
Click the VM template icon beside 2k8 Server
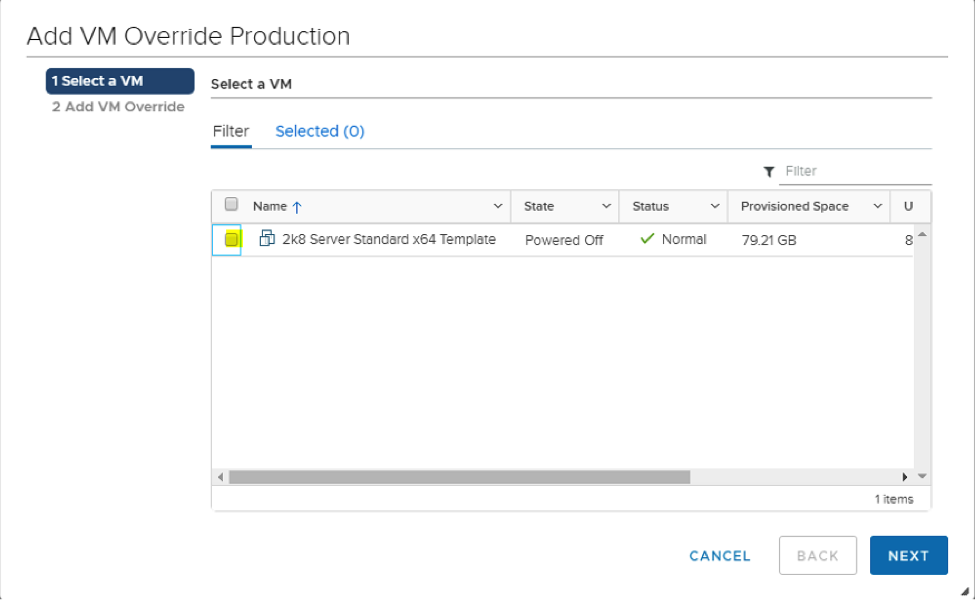click(x=267, y=239)
